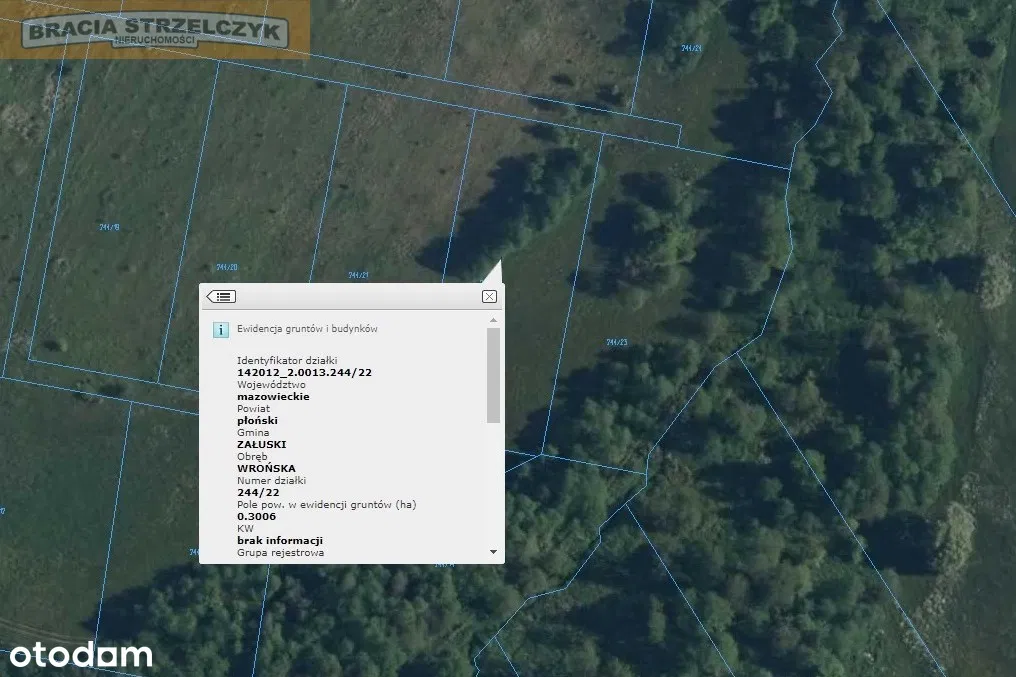The image size is (1016, 677).
Task: Click the 'mazowieckie' voivodeship value
Action: 273,396
